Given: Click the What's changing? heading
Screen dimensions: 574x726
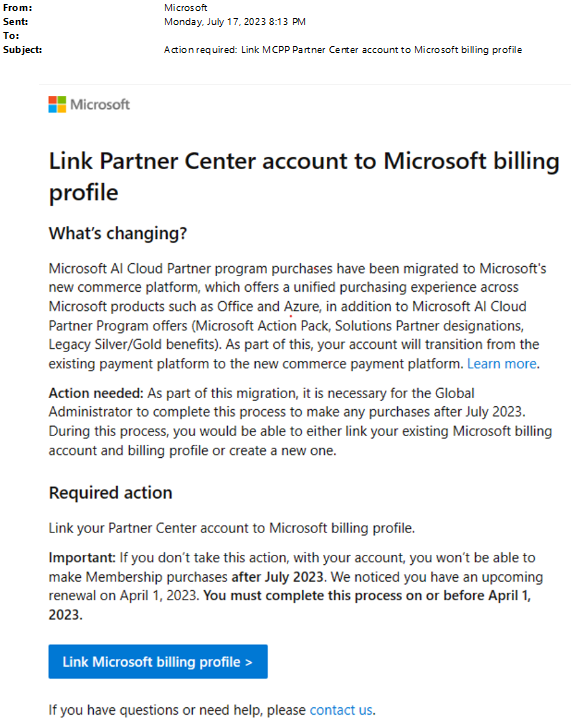Looking at the screenshot, I should click(x=118, y=233).
